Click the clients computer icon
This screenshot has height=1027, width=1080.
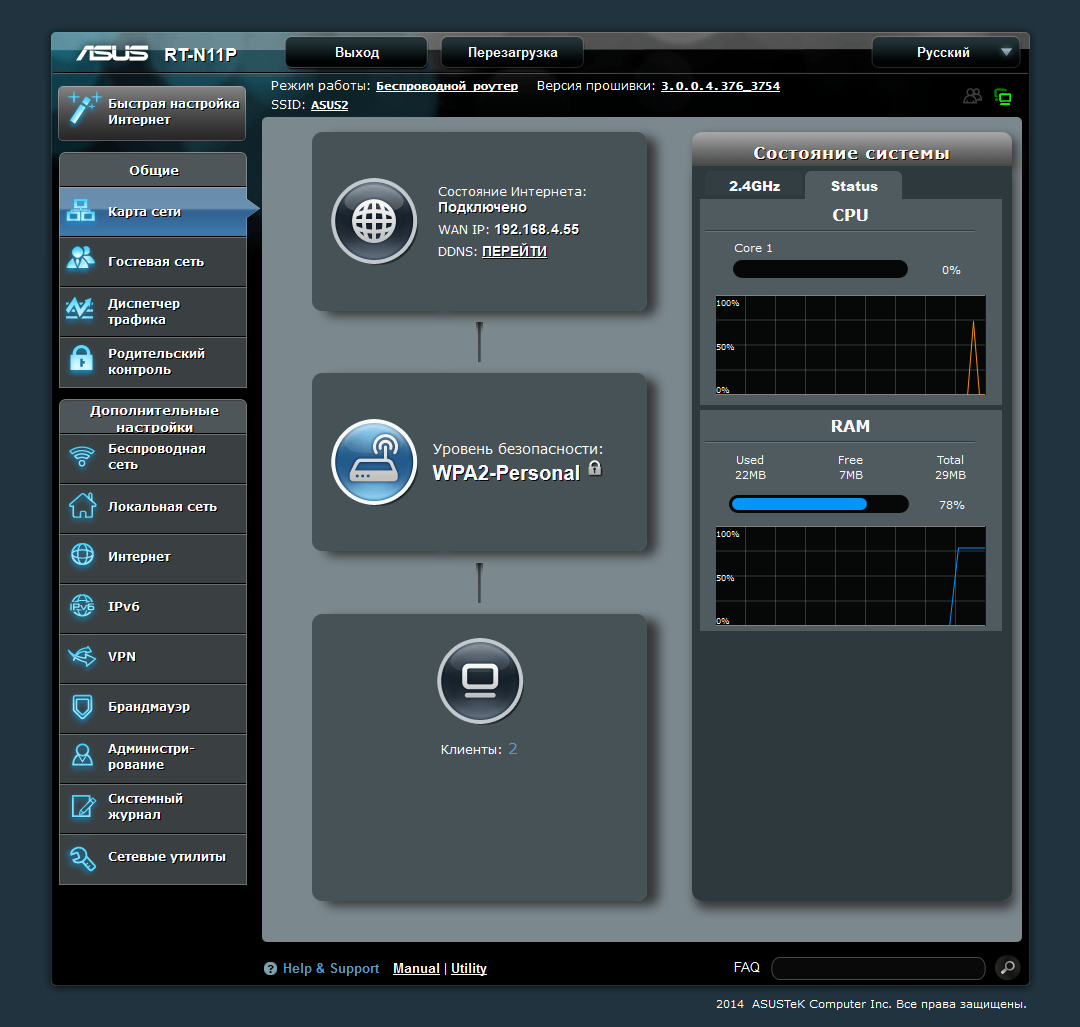point(480,681)
